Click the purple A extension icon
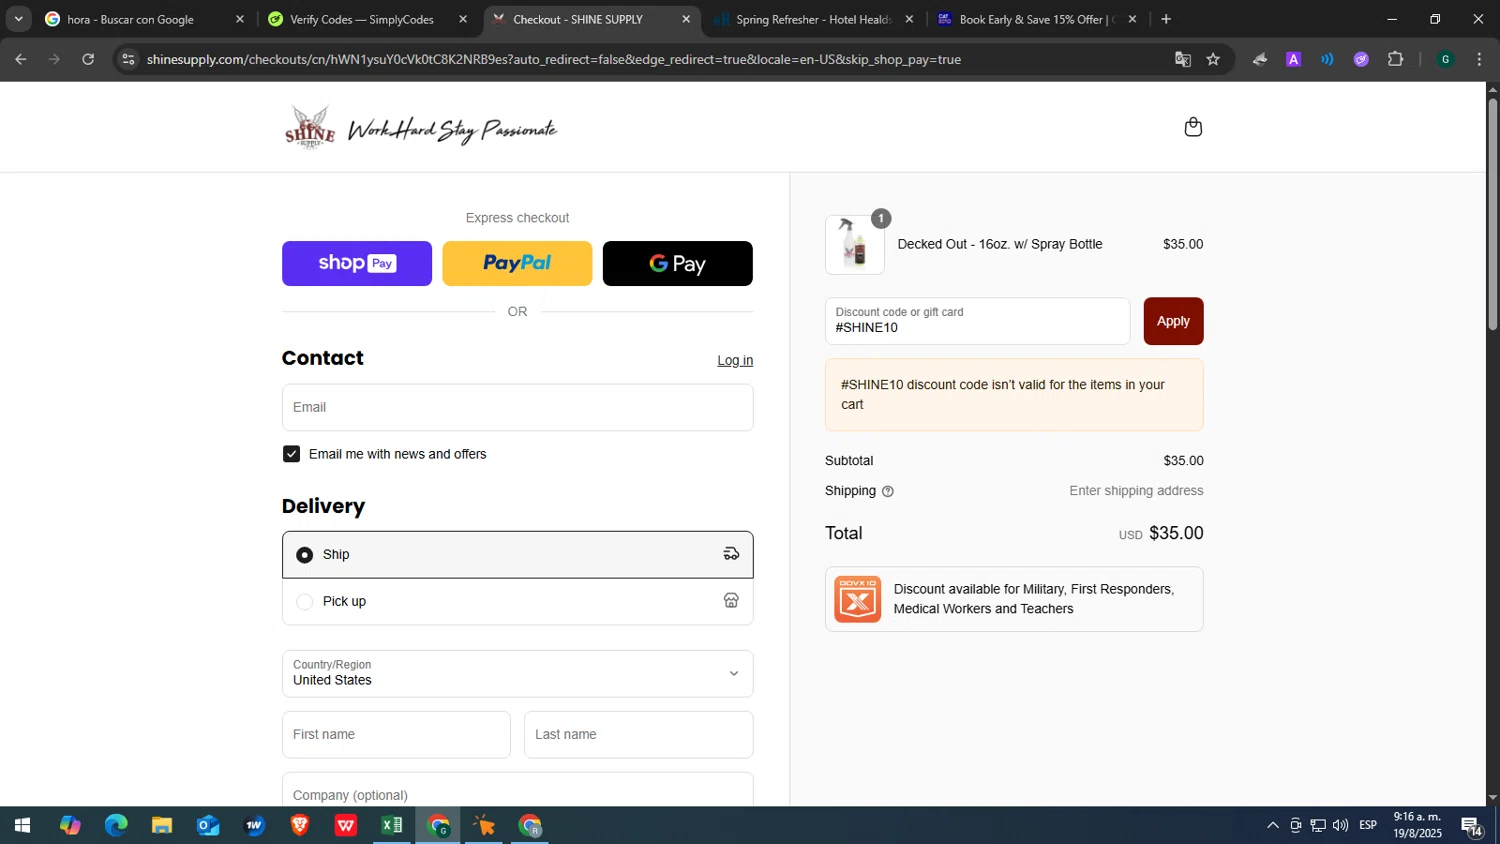This screenshot has height=844, width=1500. pyautogui.click(x=1293, y=59)
